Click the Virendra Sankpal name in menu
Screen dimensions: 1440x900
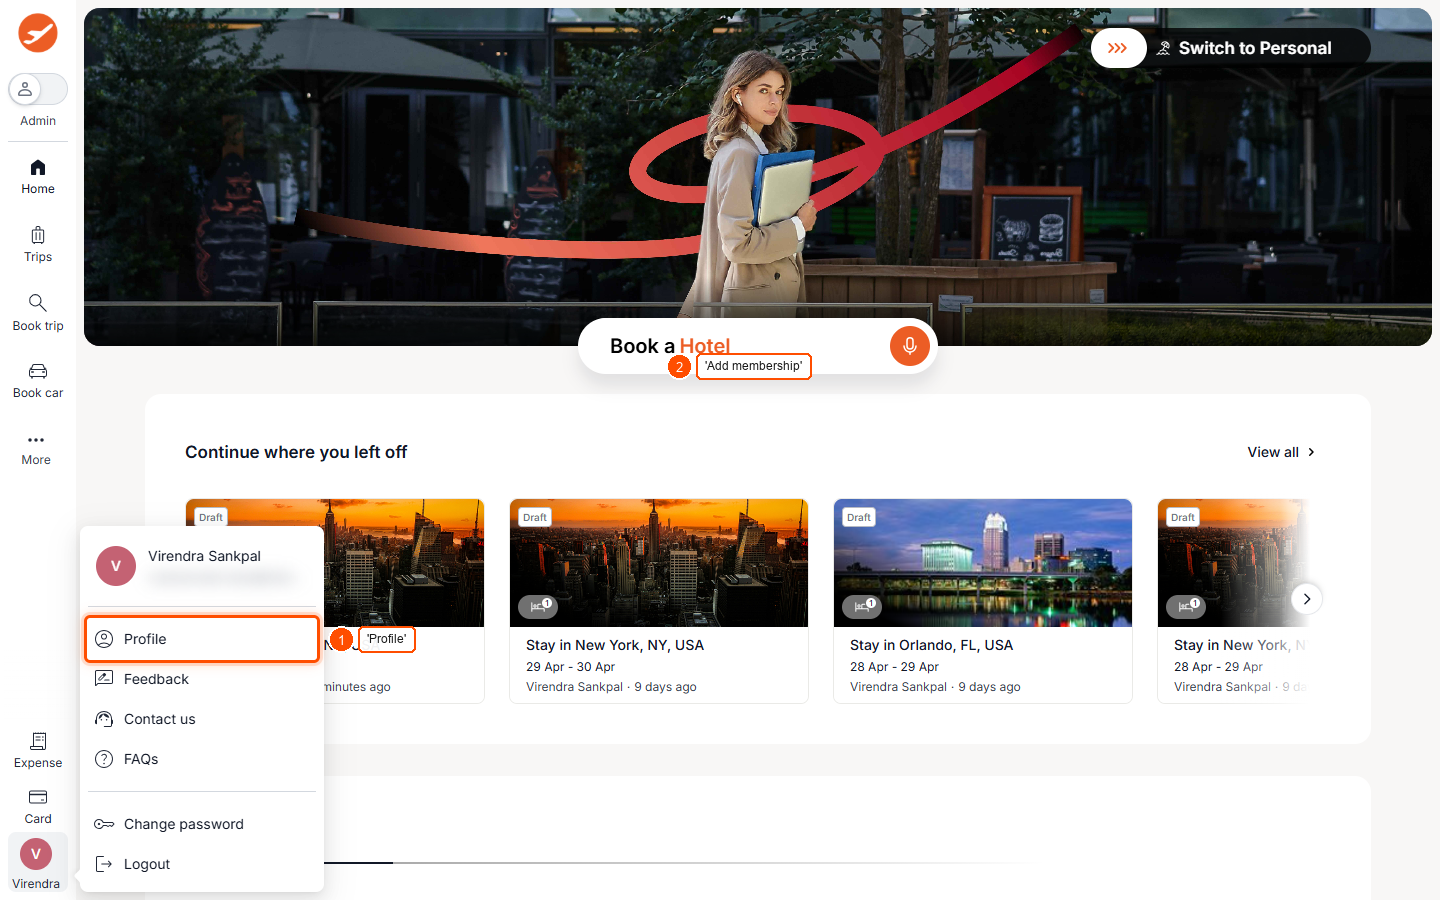point(204,556)
